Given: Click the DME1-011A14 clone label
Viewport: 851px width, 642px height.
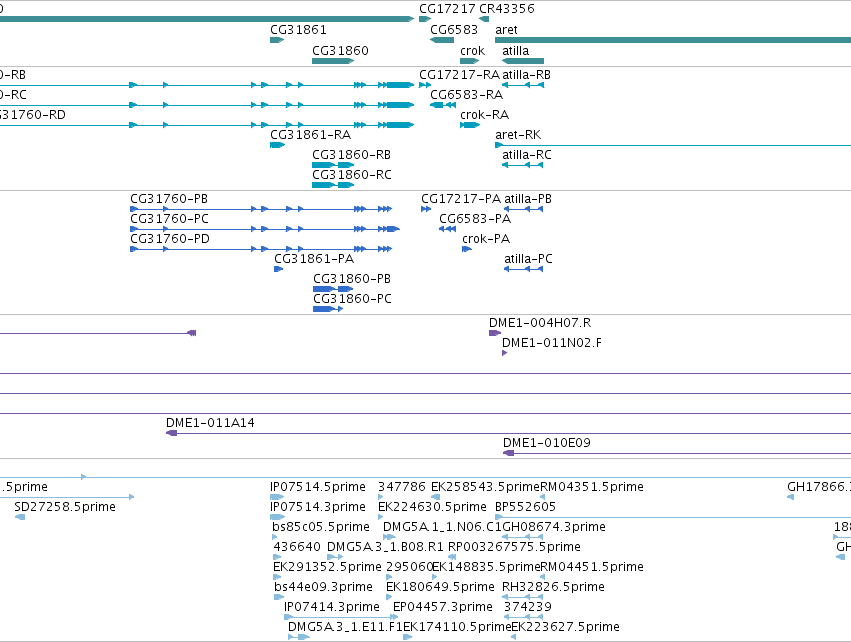Looking at the screenshot, I should coord(210,423).
